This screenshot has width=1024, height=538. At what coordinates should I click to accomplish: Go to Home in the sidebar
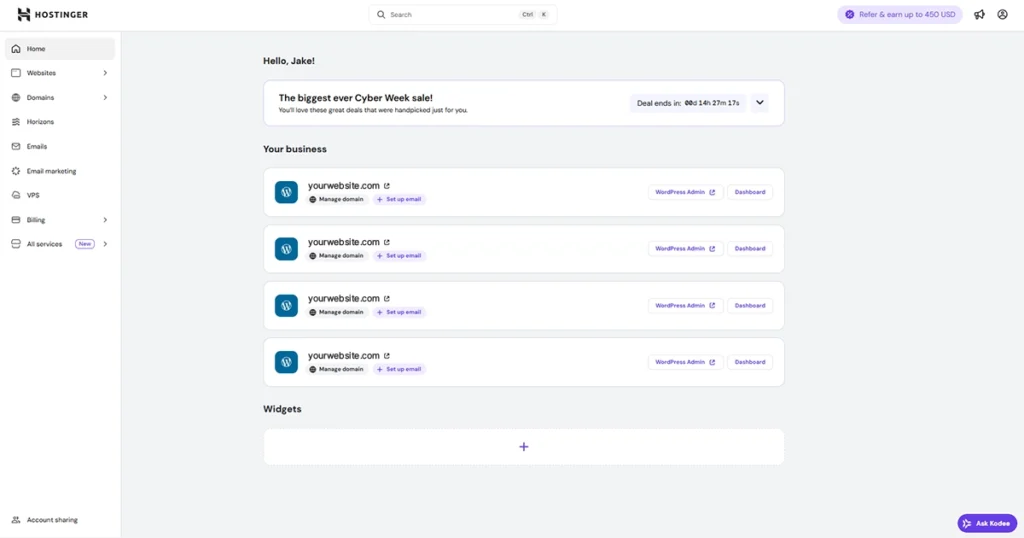59,49
